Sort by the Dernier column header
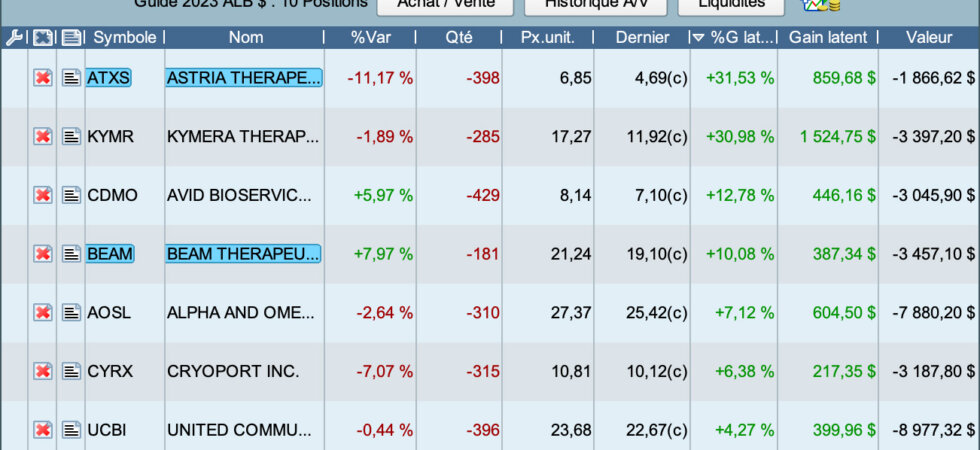The height and width of the screenshot is (450, 980). point(642,38)
